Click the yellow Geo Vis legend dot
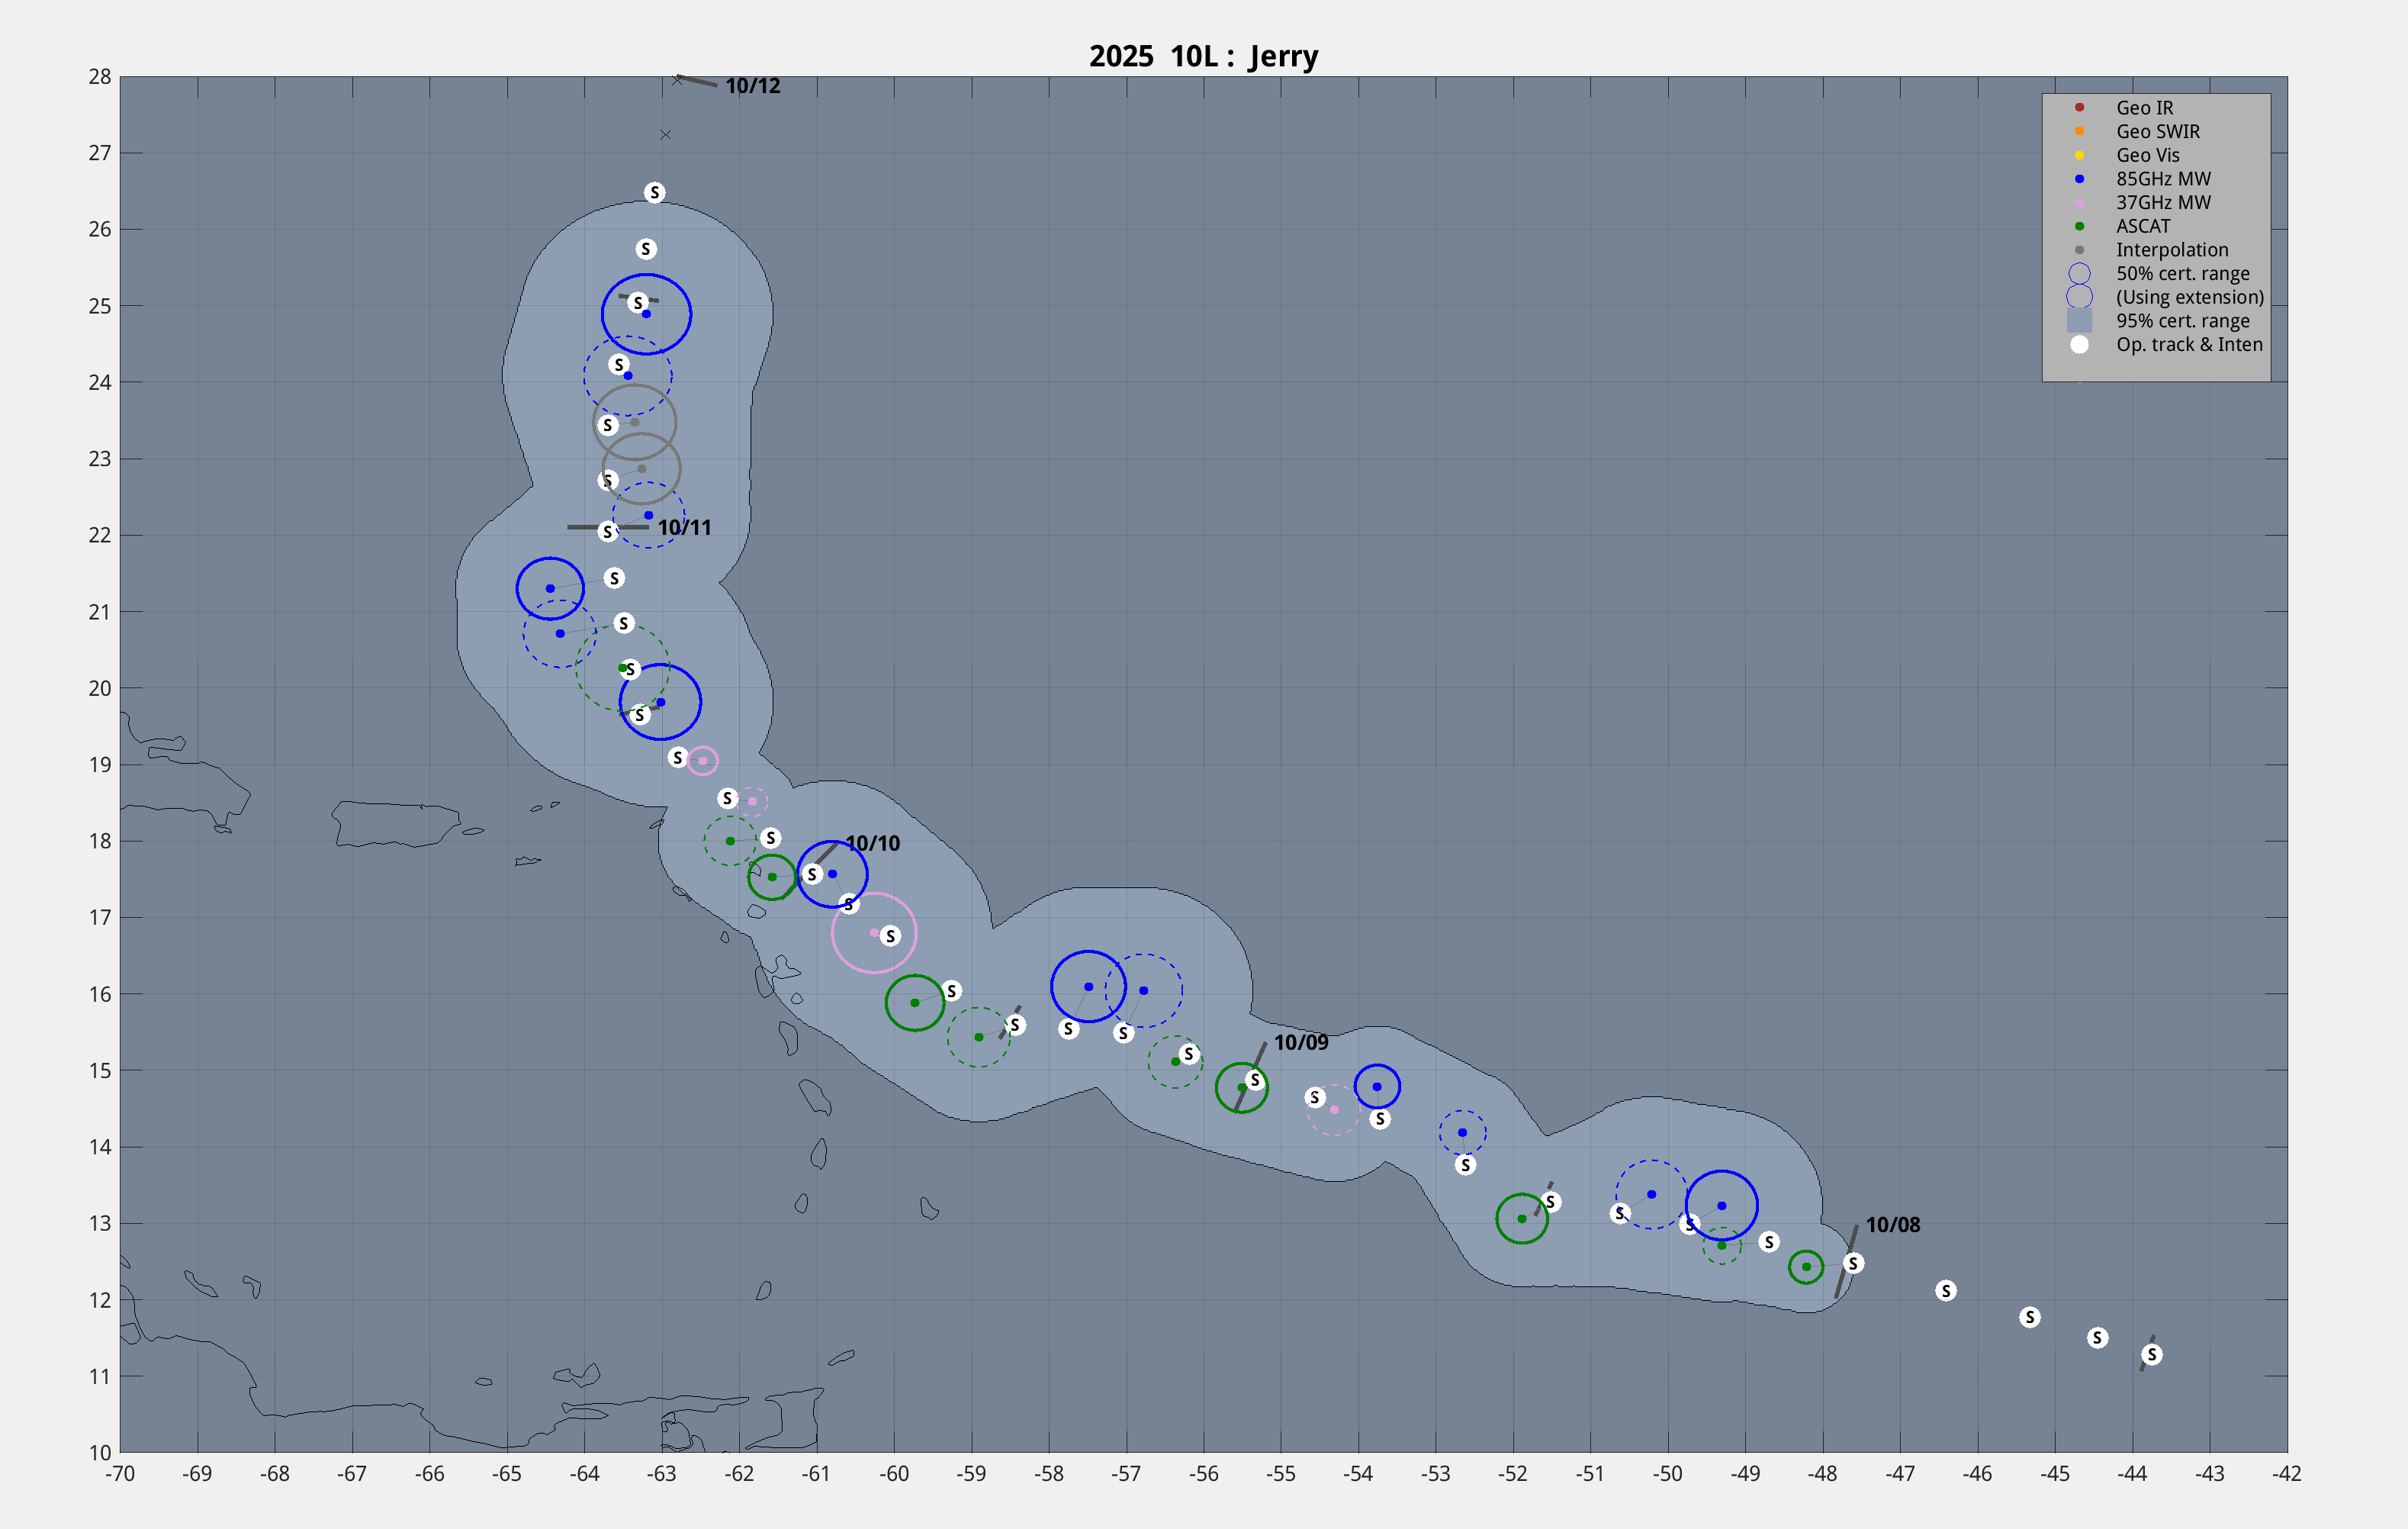 pos(2079,155)
